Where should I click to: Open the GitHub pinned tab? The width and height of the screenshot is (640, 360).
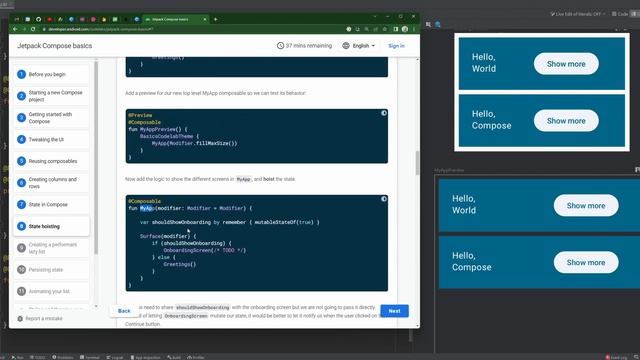[38, 19]
